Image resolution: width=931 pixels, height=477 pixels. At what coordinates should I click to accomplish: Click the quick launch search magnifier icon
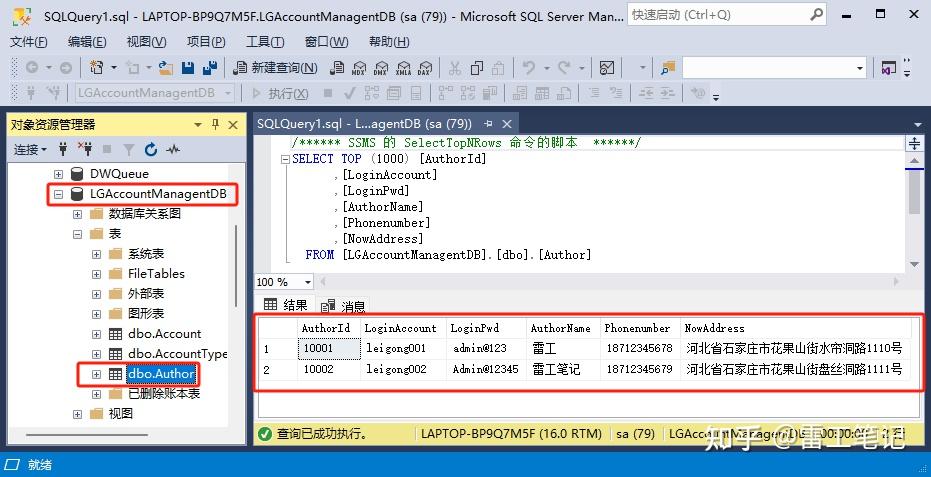[817, 14]
